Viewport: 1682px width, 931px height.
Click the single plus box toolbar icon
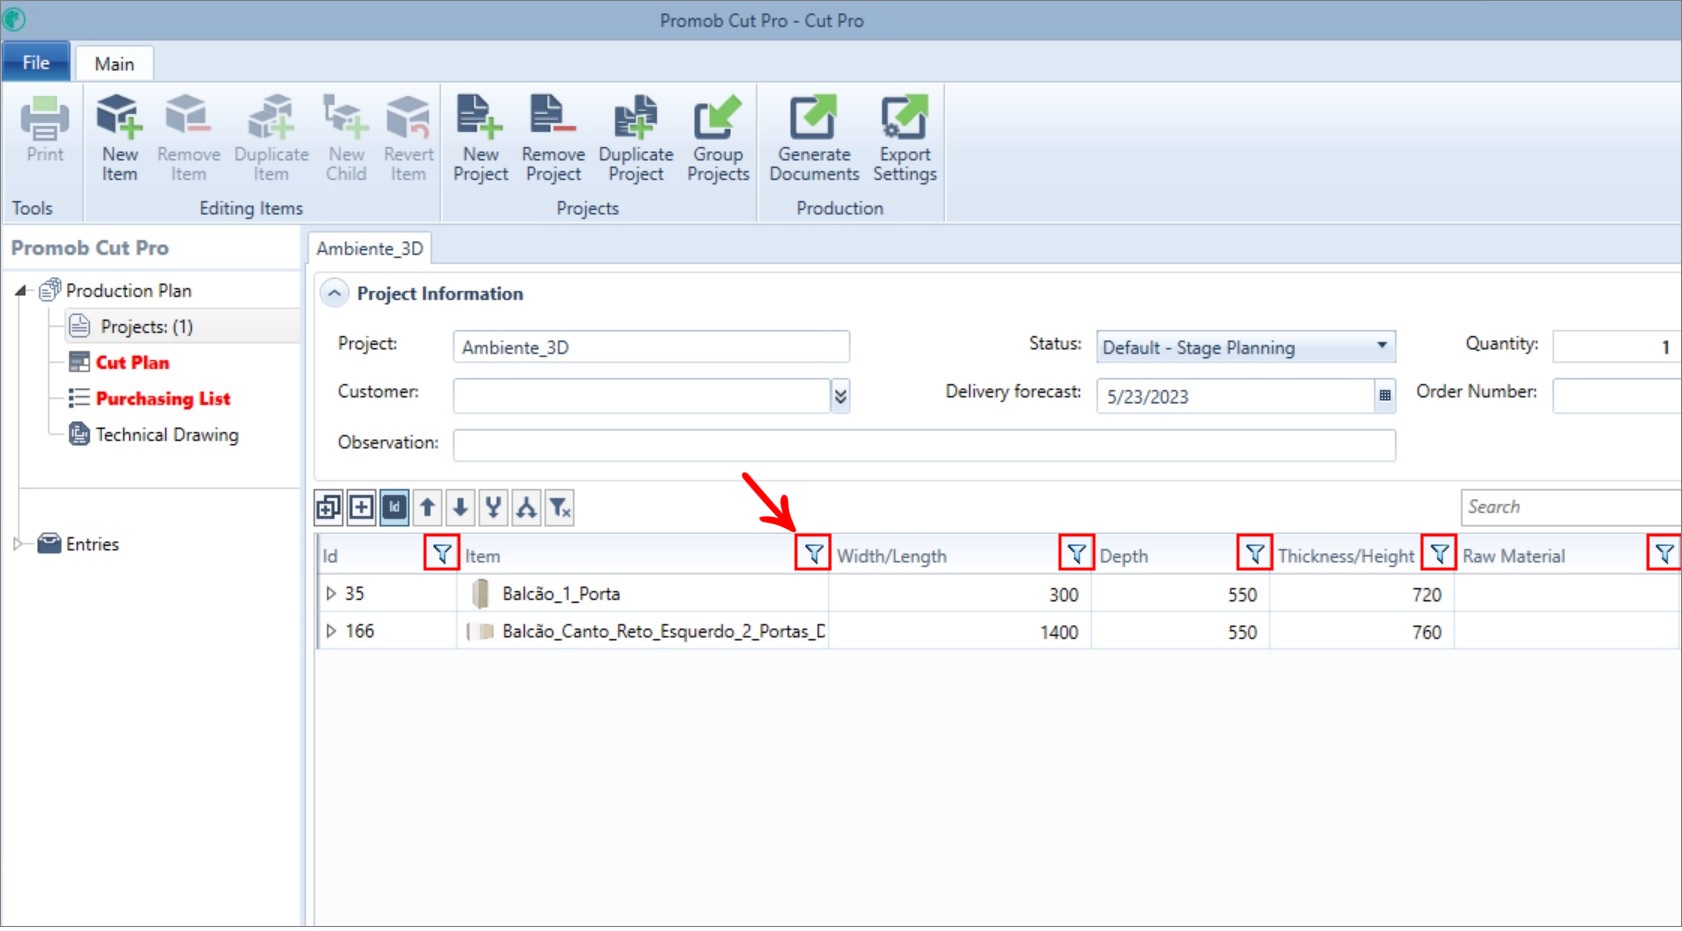coord(362,508)
